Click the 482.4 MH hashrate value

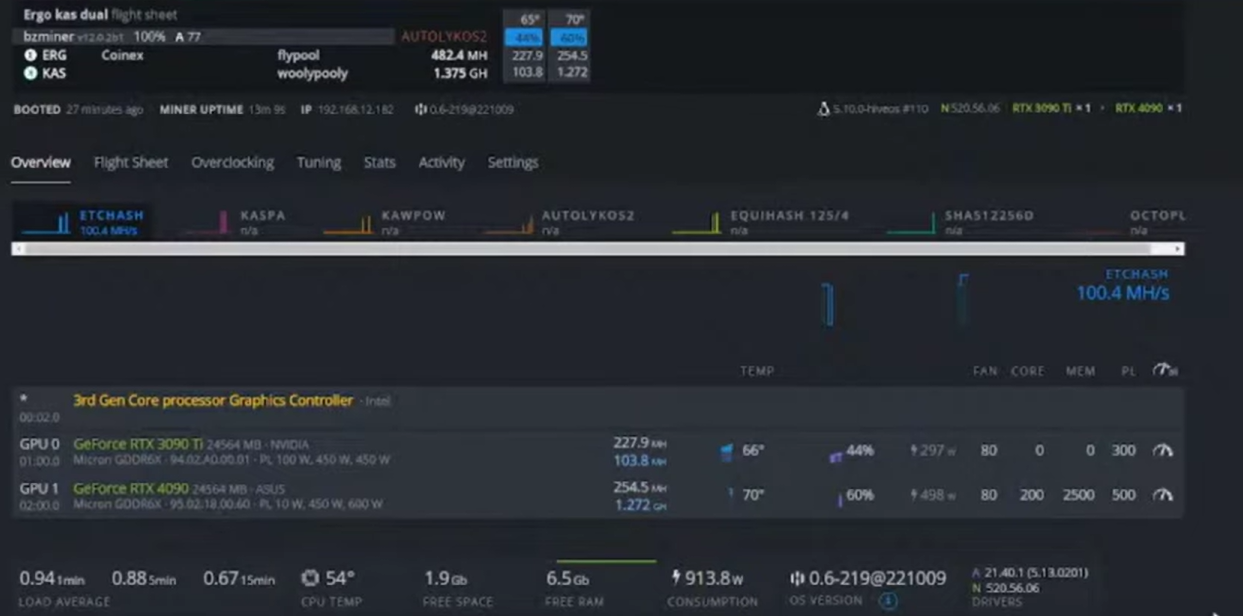coord(459,56)
